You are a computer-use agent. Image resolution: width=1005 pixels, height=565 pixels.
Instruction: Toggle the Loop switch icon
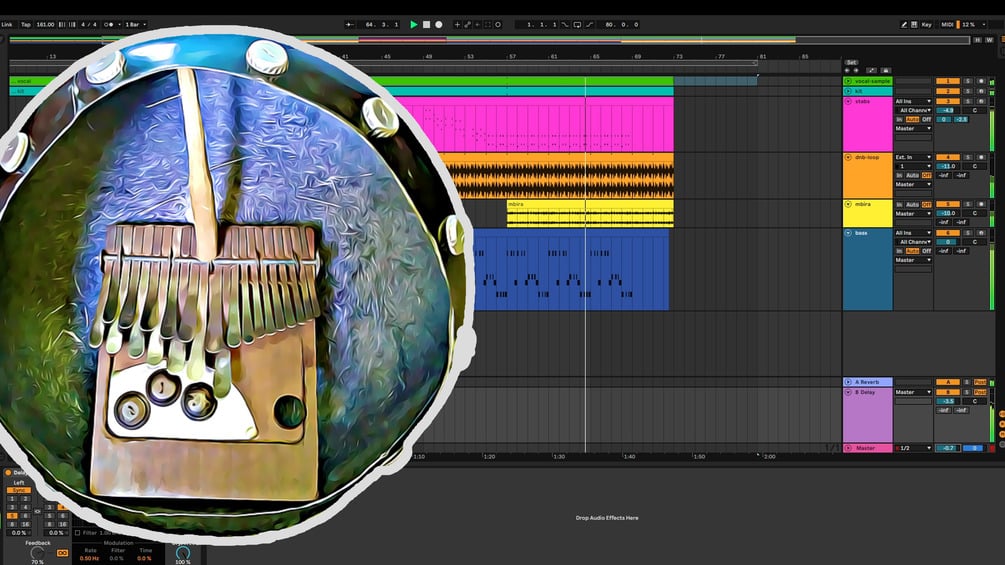tap(577, 24)
